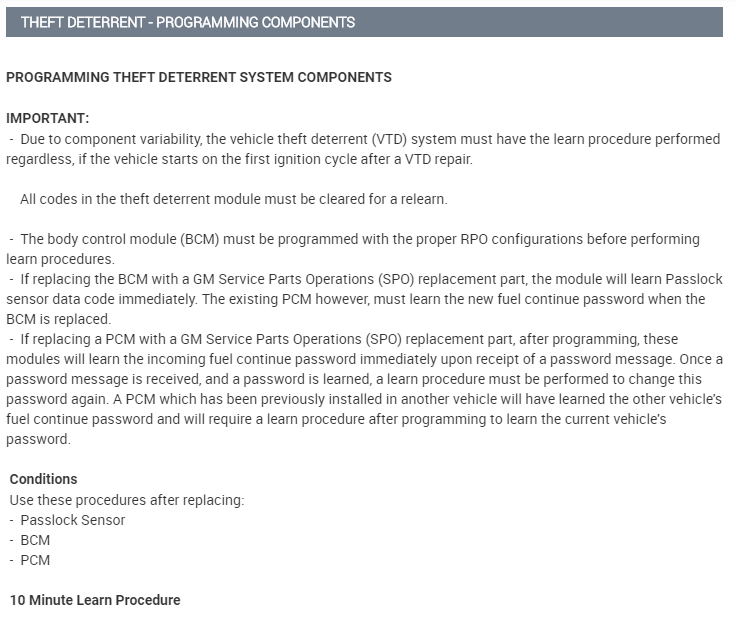
Task: Click the Passlock Sensor list item
Action: 73,520
